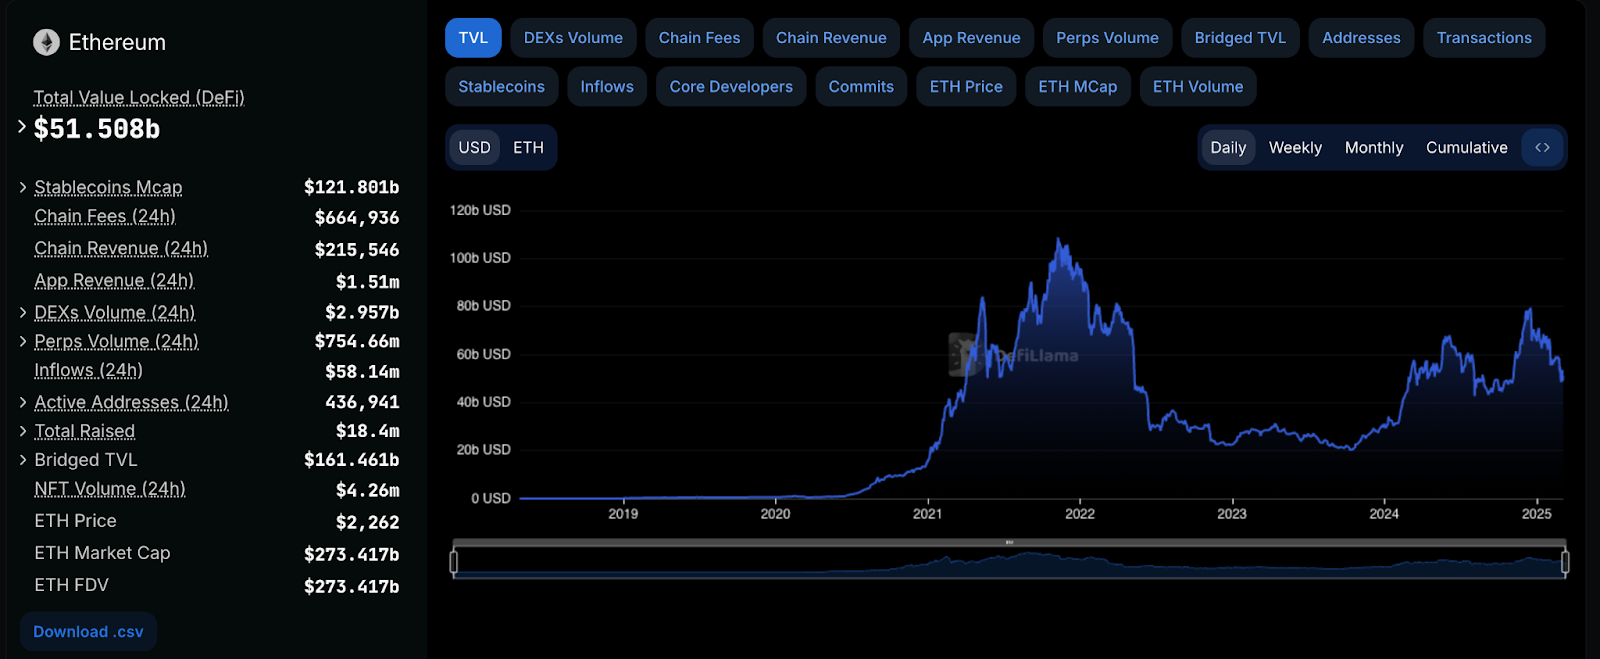Toggle the Addresses chart series
The image size is (1600, 659).
coord(1361,38)
